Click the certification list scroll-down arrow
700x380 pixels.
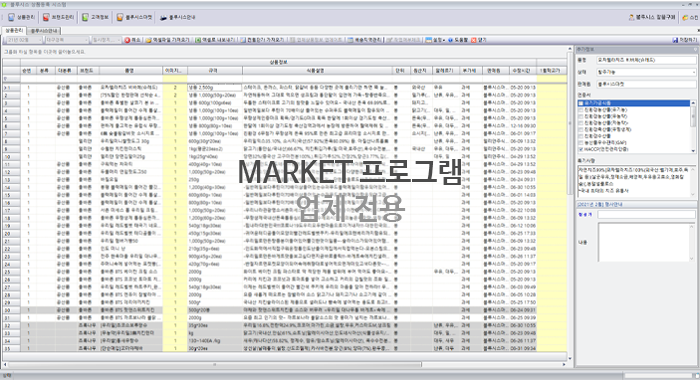tap(693, 151)
